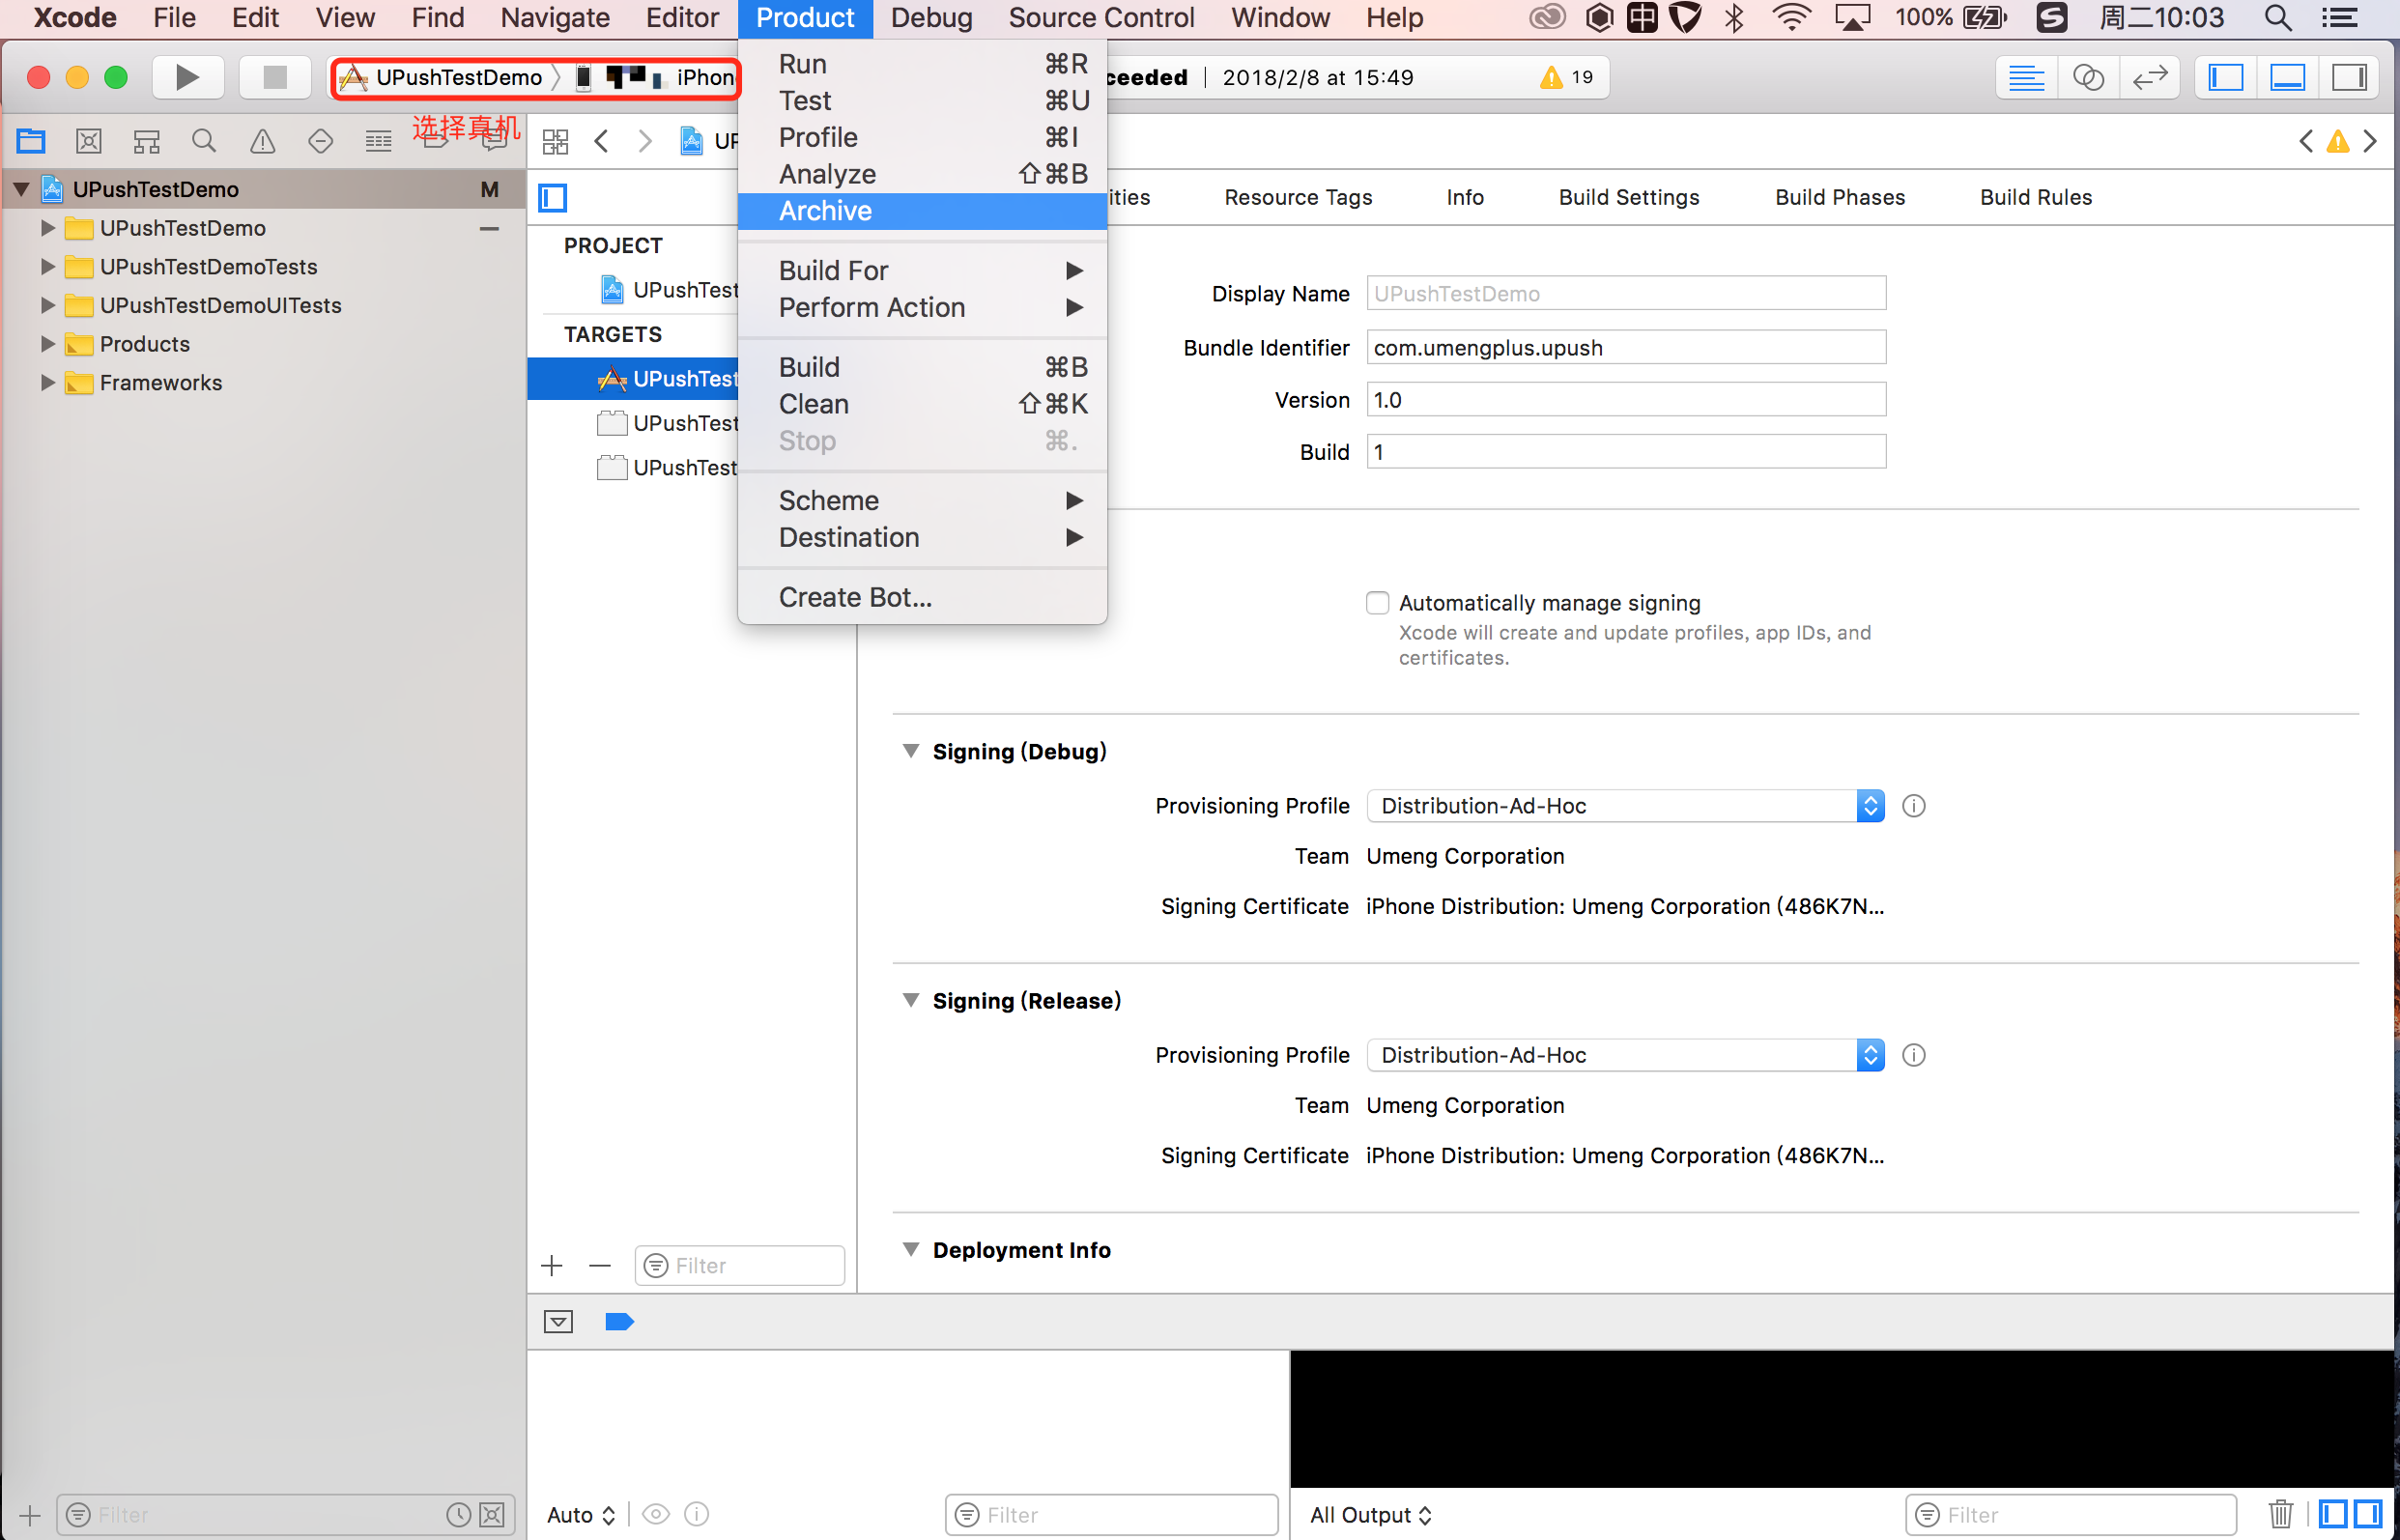2400x1540 pixels.
Task: Choose Clean from Product menu
Action: [x=922, y=404]
